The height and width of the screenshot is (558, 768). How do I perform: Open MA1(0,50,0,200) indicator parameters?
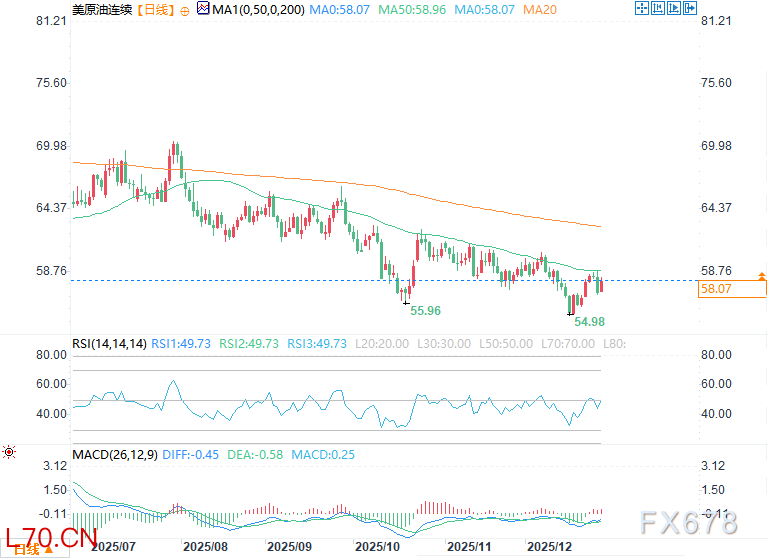(x=256, y=10)
